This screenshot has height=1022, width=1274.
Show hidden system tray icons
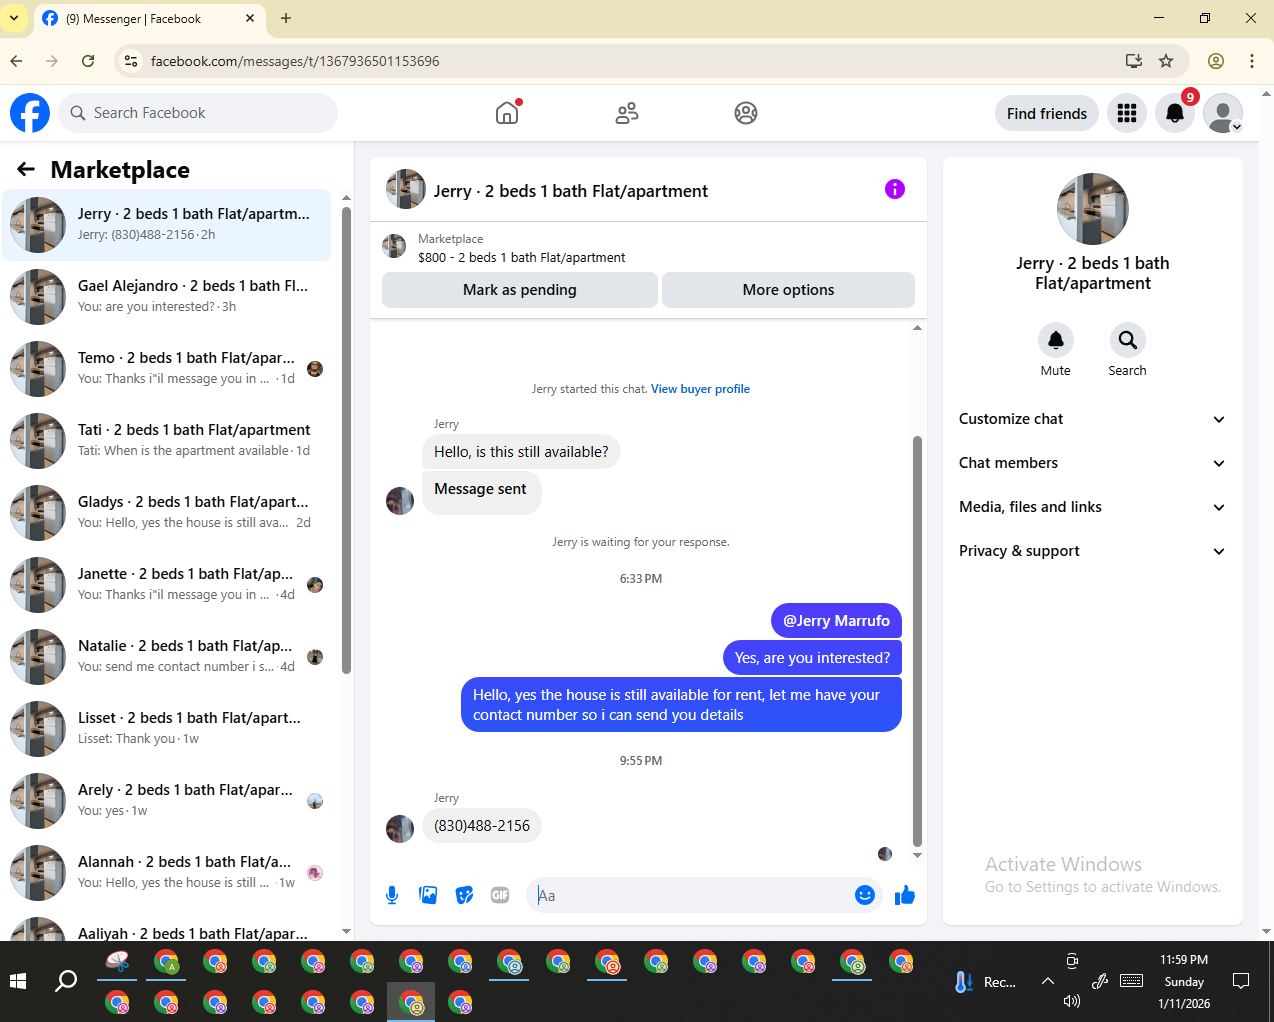tap(1048, 981)
